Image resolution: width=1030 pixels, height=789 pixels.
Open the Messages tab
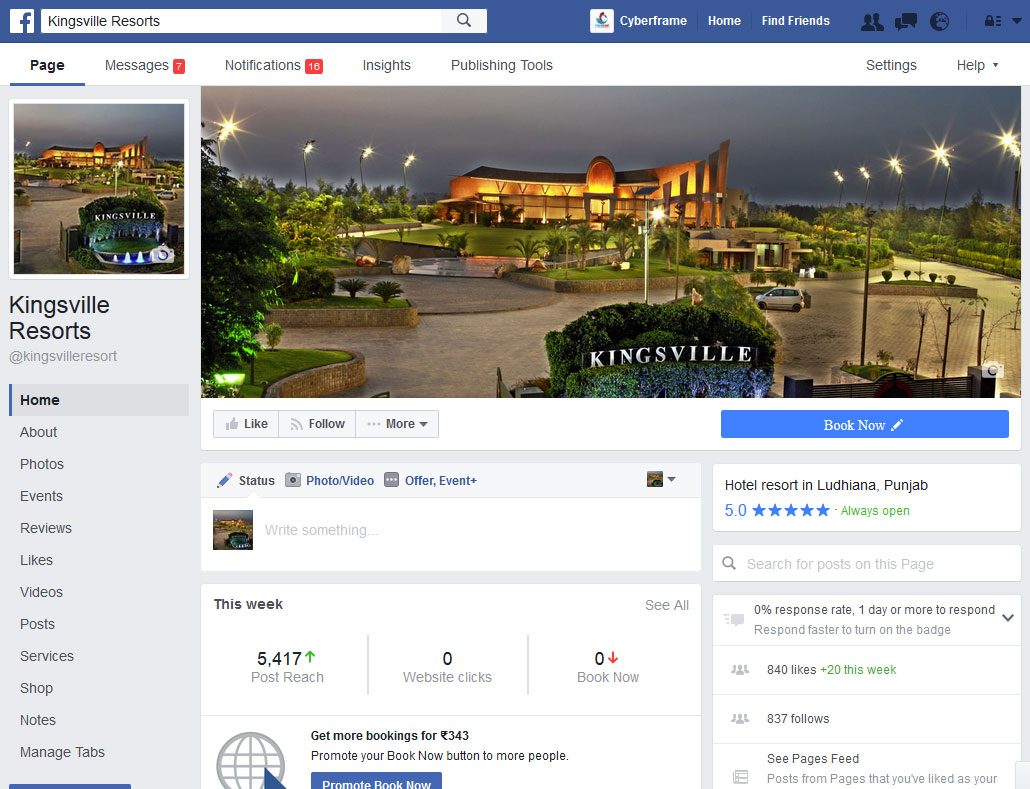[145, 65]
